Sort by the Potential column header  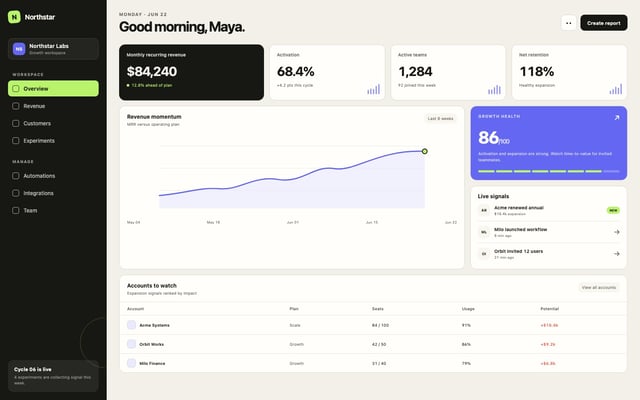pos(549,309)
